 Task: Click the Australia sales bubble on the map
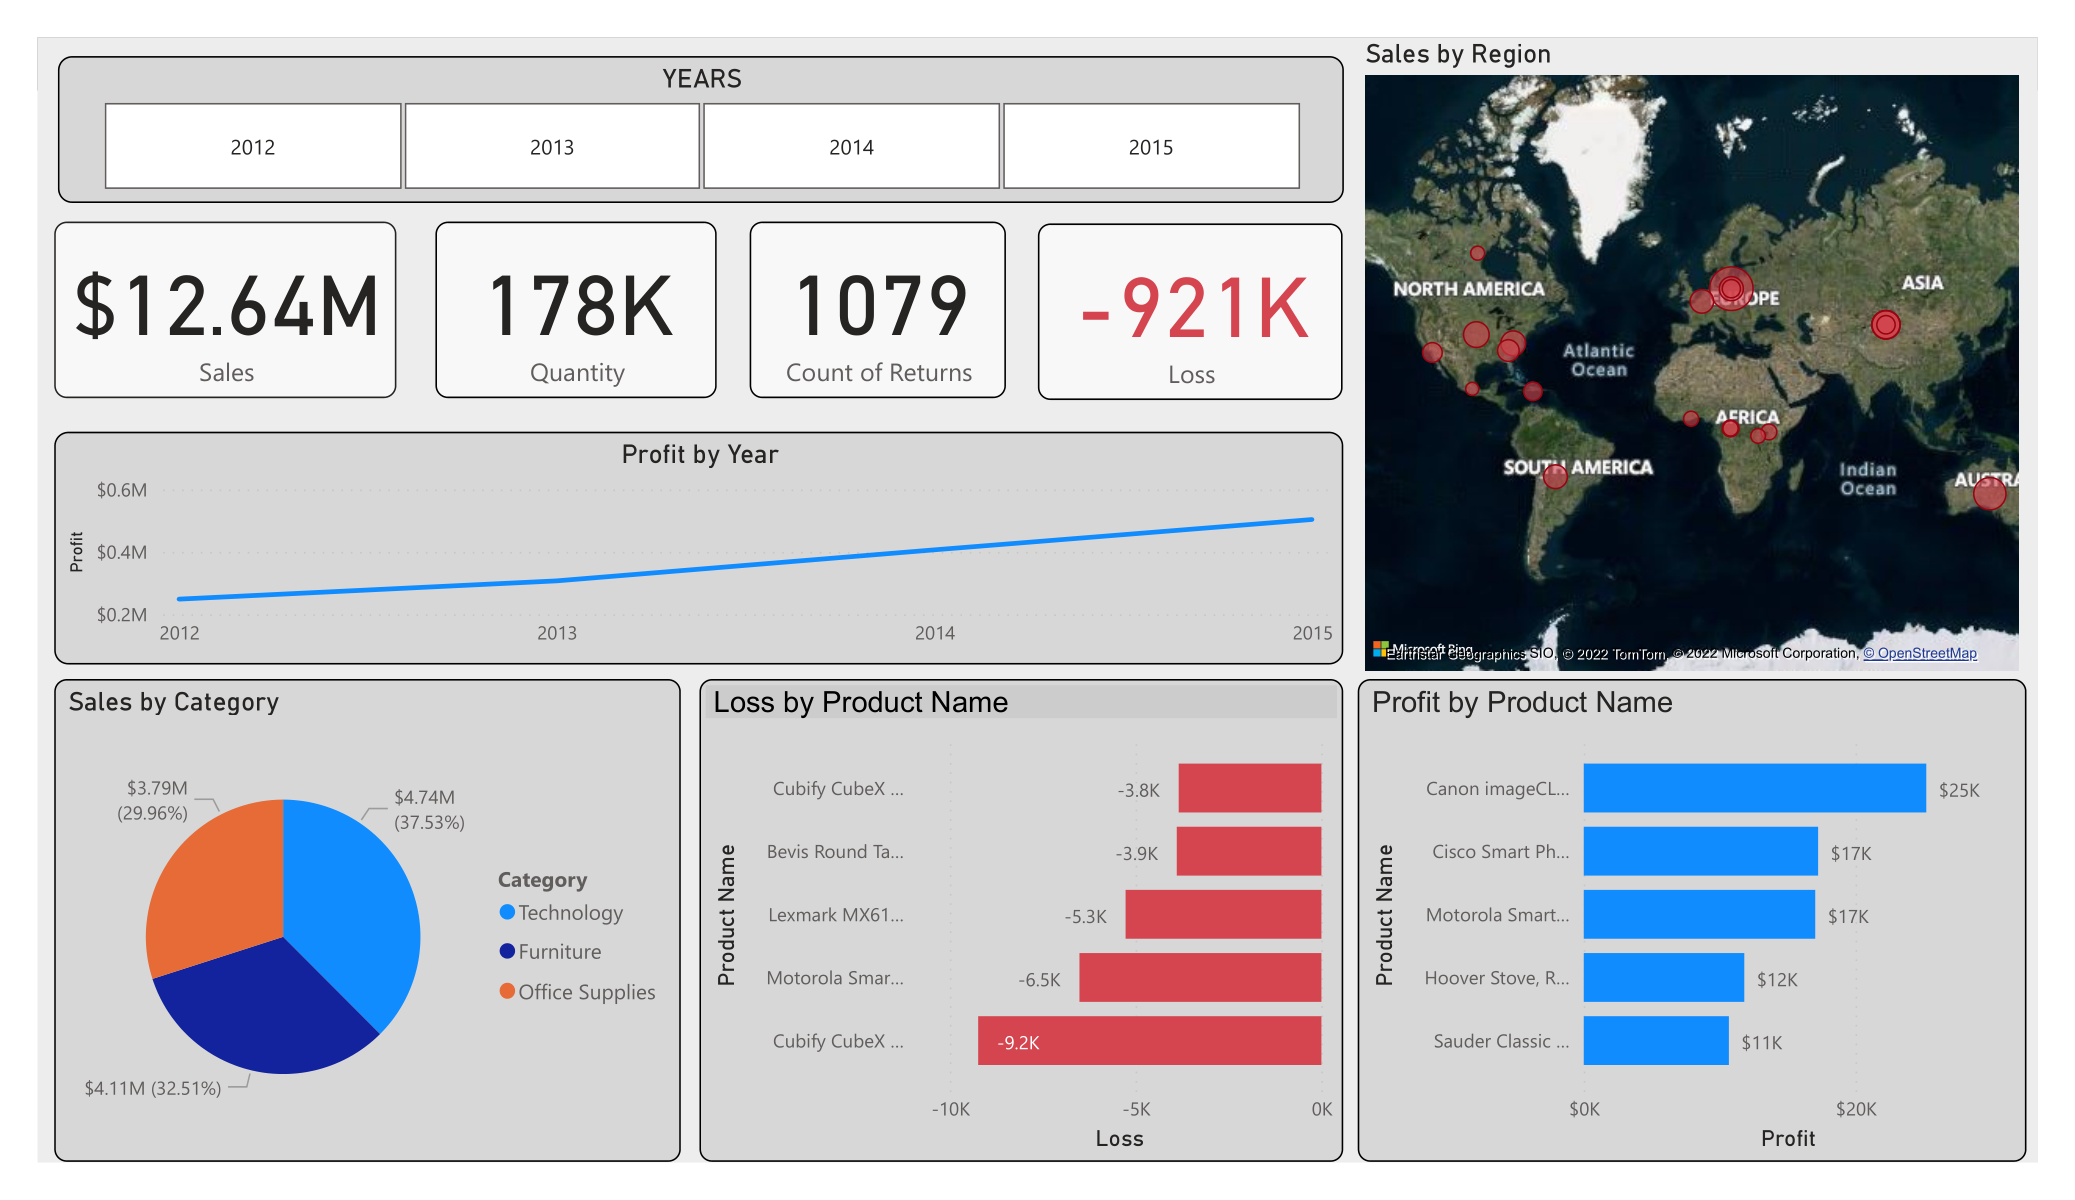[x=1990, y=492]
